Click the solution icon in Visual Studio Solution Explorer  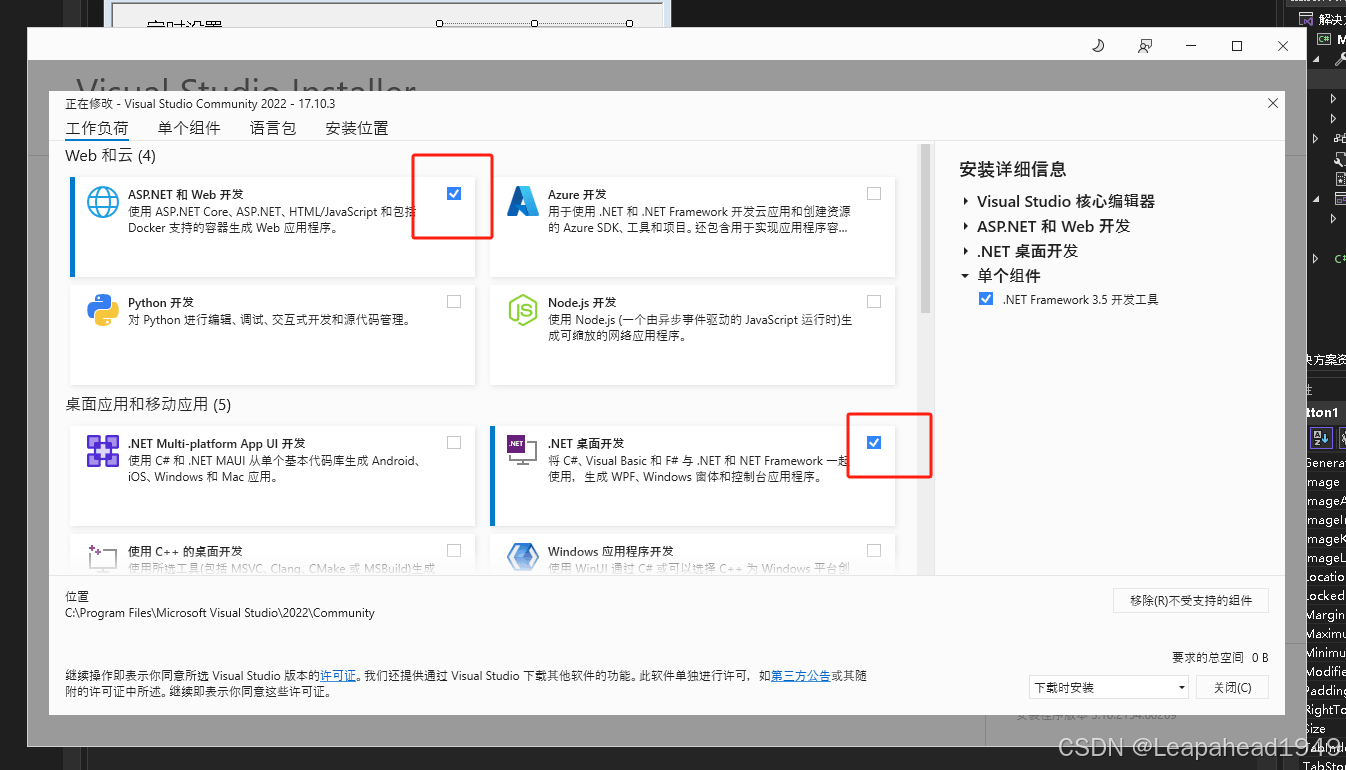(1305, 19)
